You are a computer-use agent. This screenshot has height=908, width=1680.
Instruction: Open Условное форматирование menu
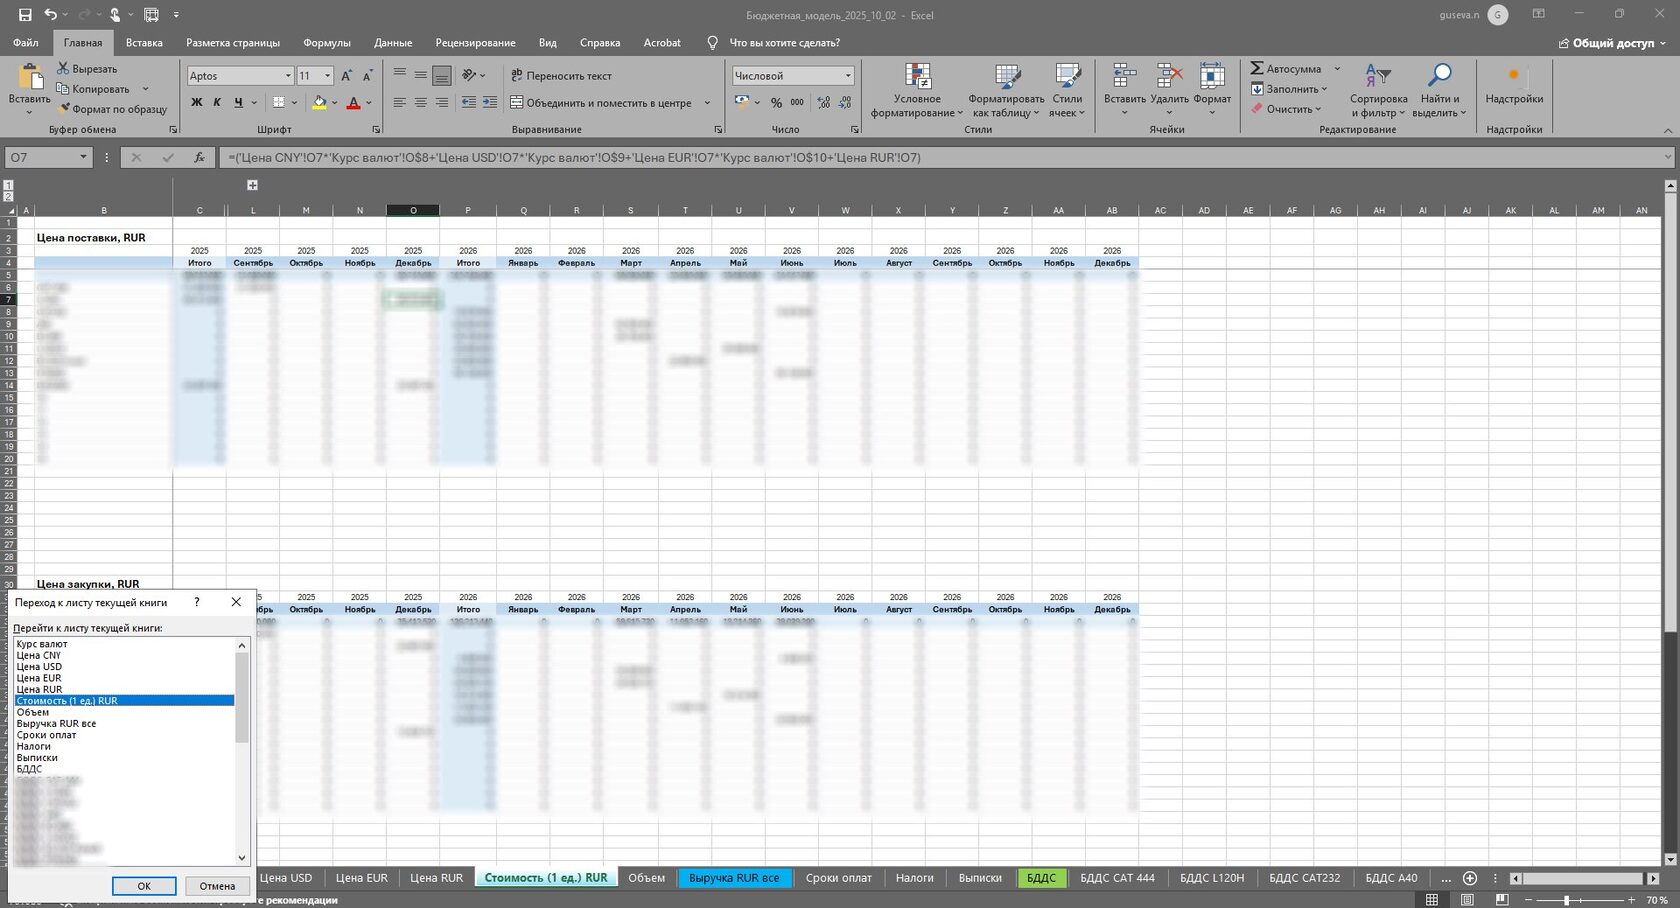coord(917,90)
